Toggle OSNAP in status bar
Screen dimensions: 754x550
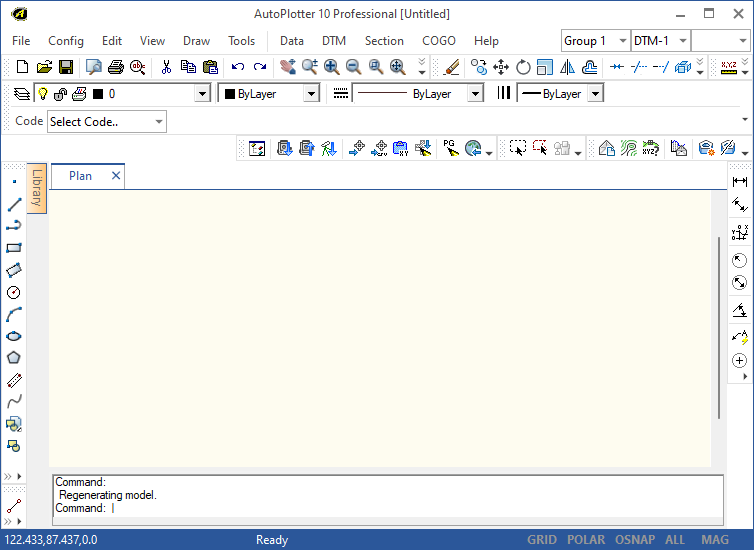click(635, 540)
